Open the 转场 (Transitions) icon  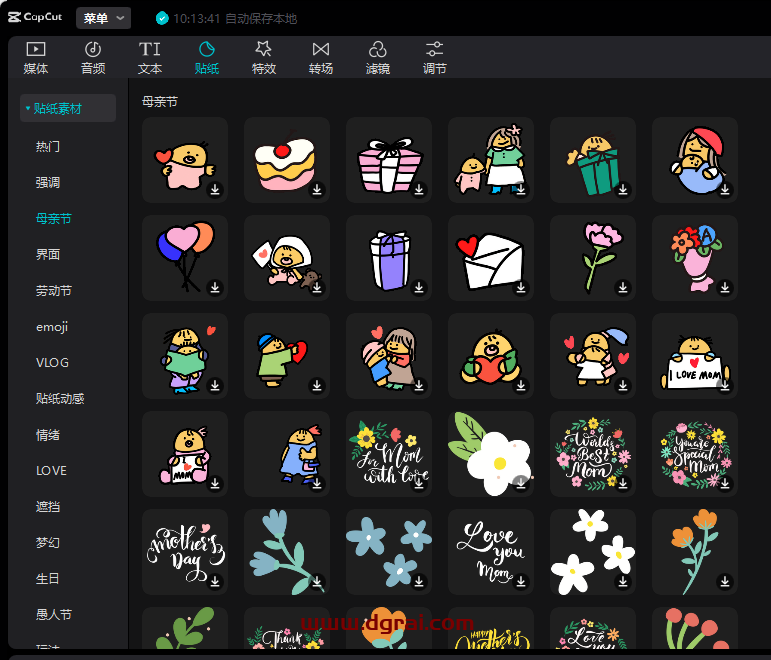pyautogui.click(x=321, y=49)
